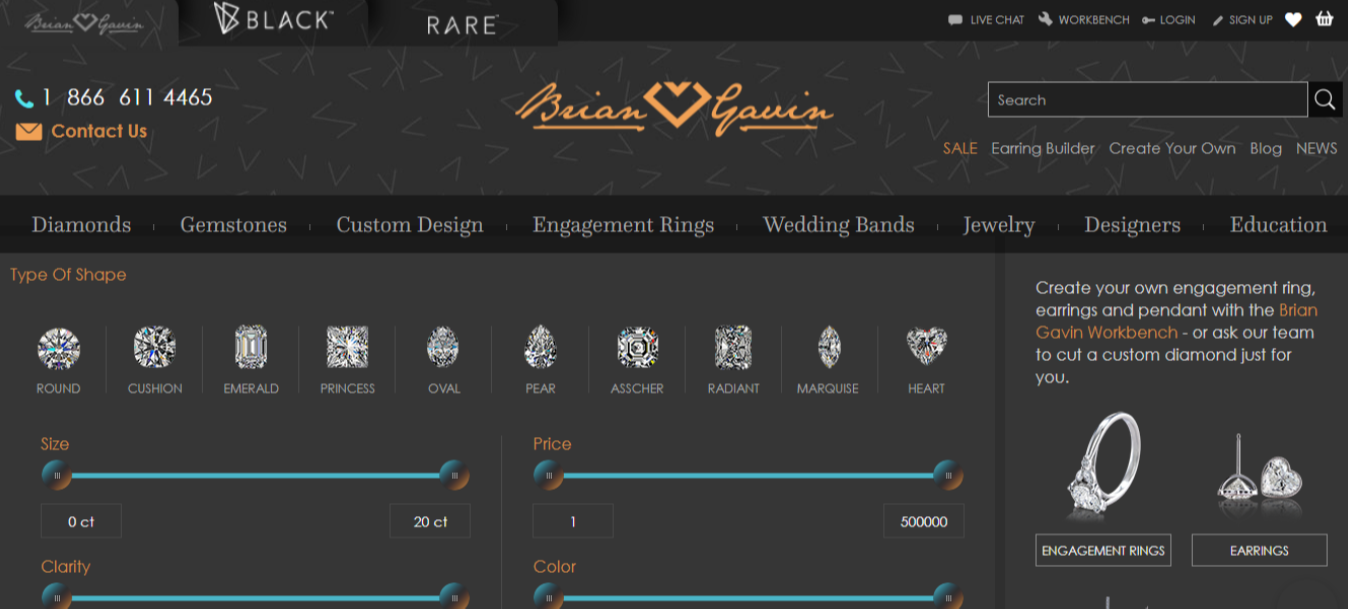This screenshot has height=609, width=1348.
Task: Switch to the RARE brand tab
Action: pyautogui.click(x=462, y=24)
